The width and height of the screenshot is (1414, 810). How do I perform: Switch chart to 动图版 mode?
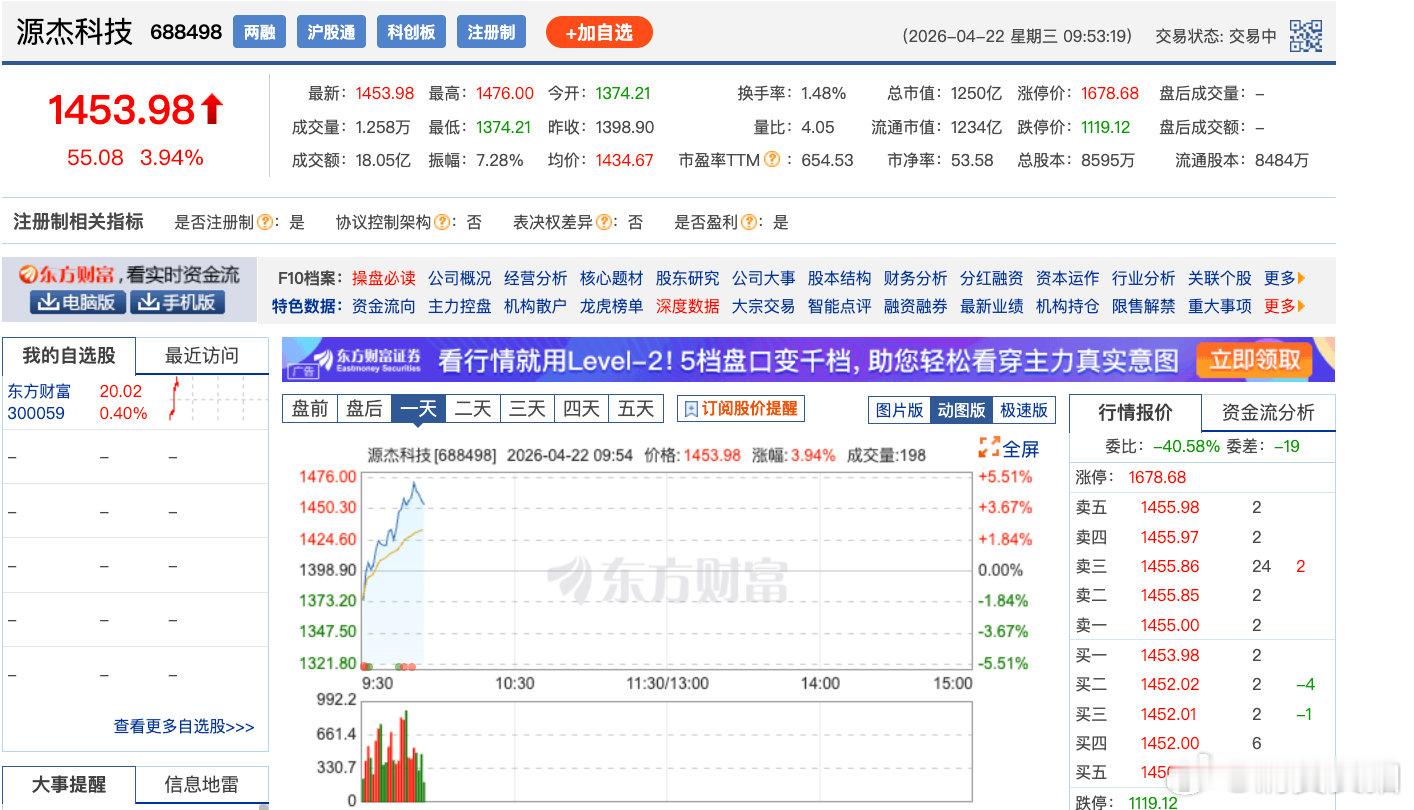click(961, 409)
